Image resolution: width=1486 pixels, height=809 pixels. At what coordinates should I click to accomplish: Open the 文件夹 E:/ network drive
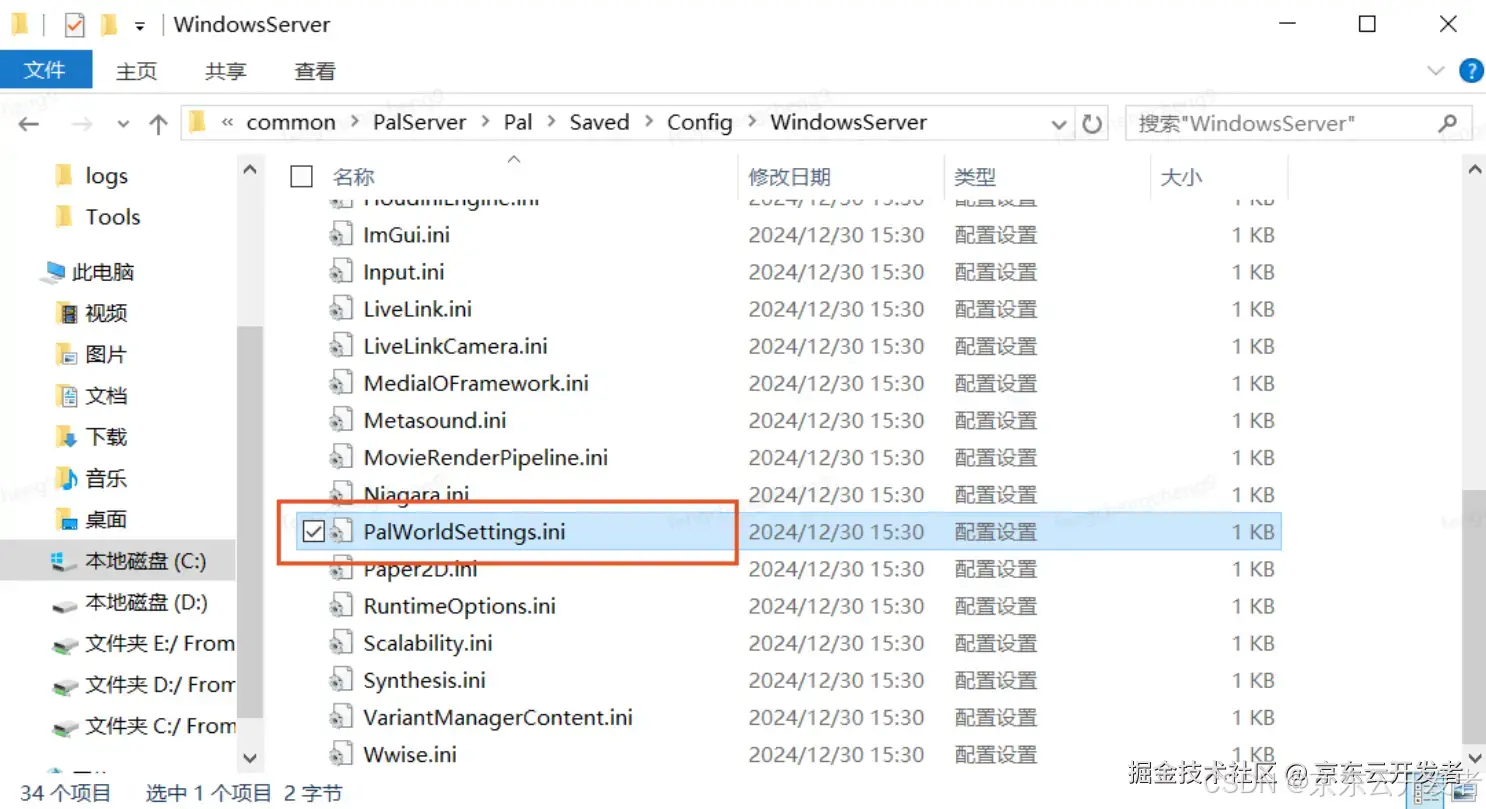(143, 643)
